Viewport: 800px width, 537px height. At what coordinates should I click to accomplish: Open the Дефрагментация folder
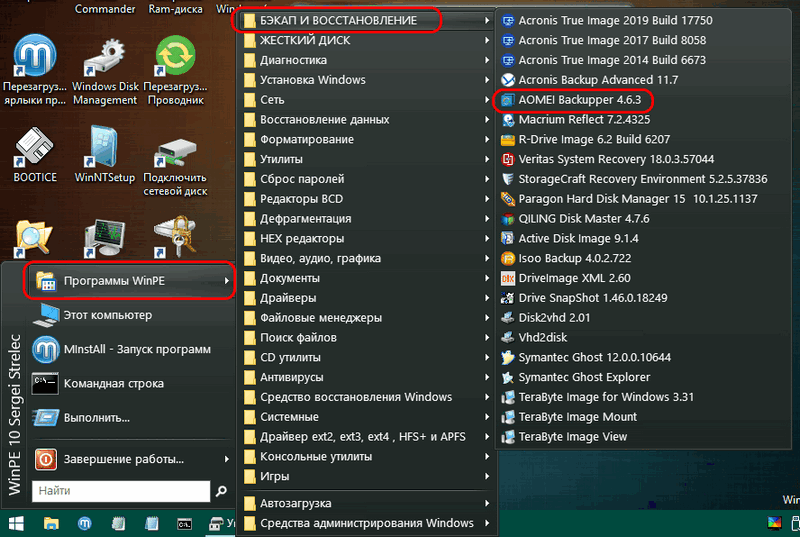click(366, 219)
